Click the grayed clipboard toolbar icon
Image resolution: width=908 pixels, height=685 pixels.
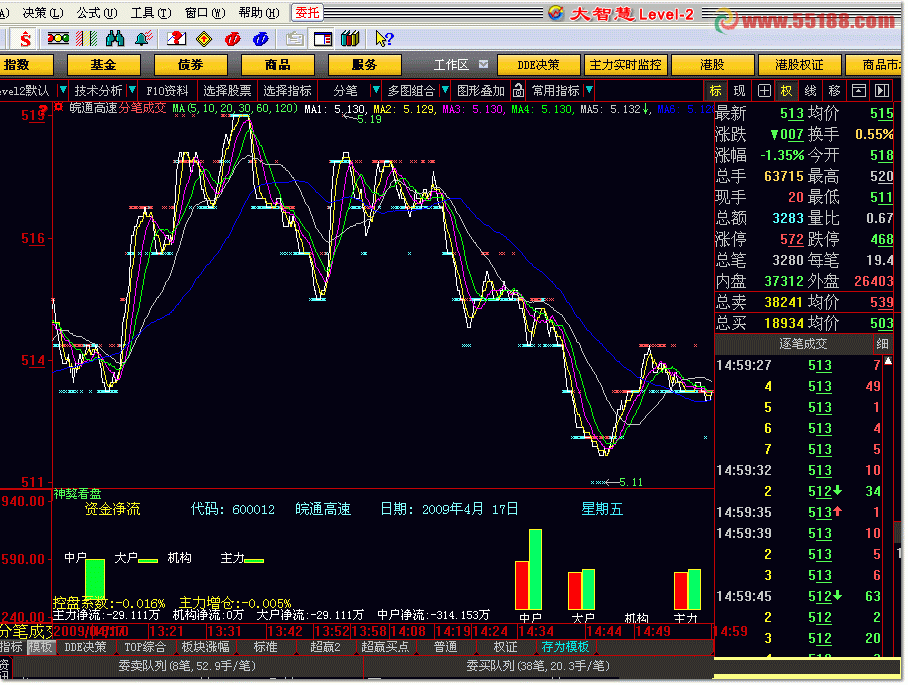click(x=294, y=39)
